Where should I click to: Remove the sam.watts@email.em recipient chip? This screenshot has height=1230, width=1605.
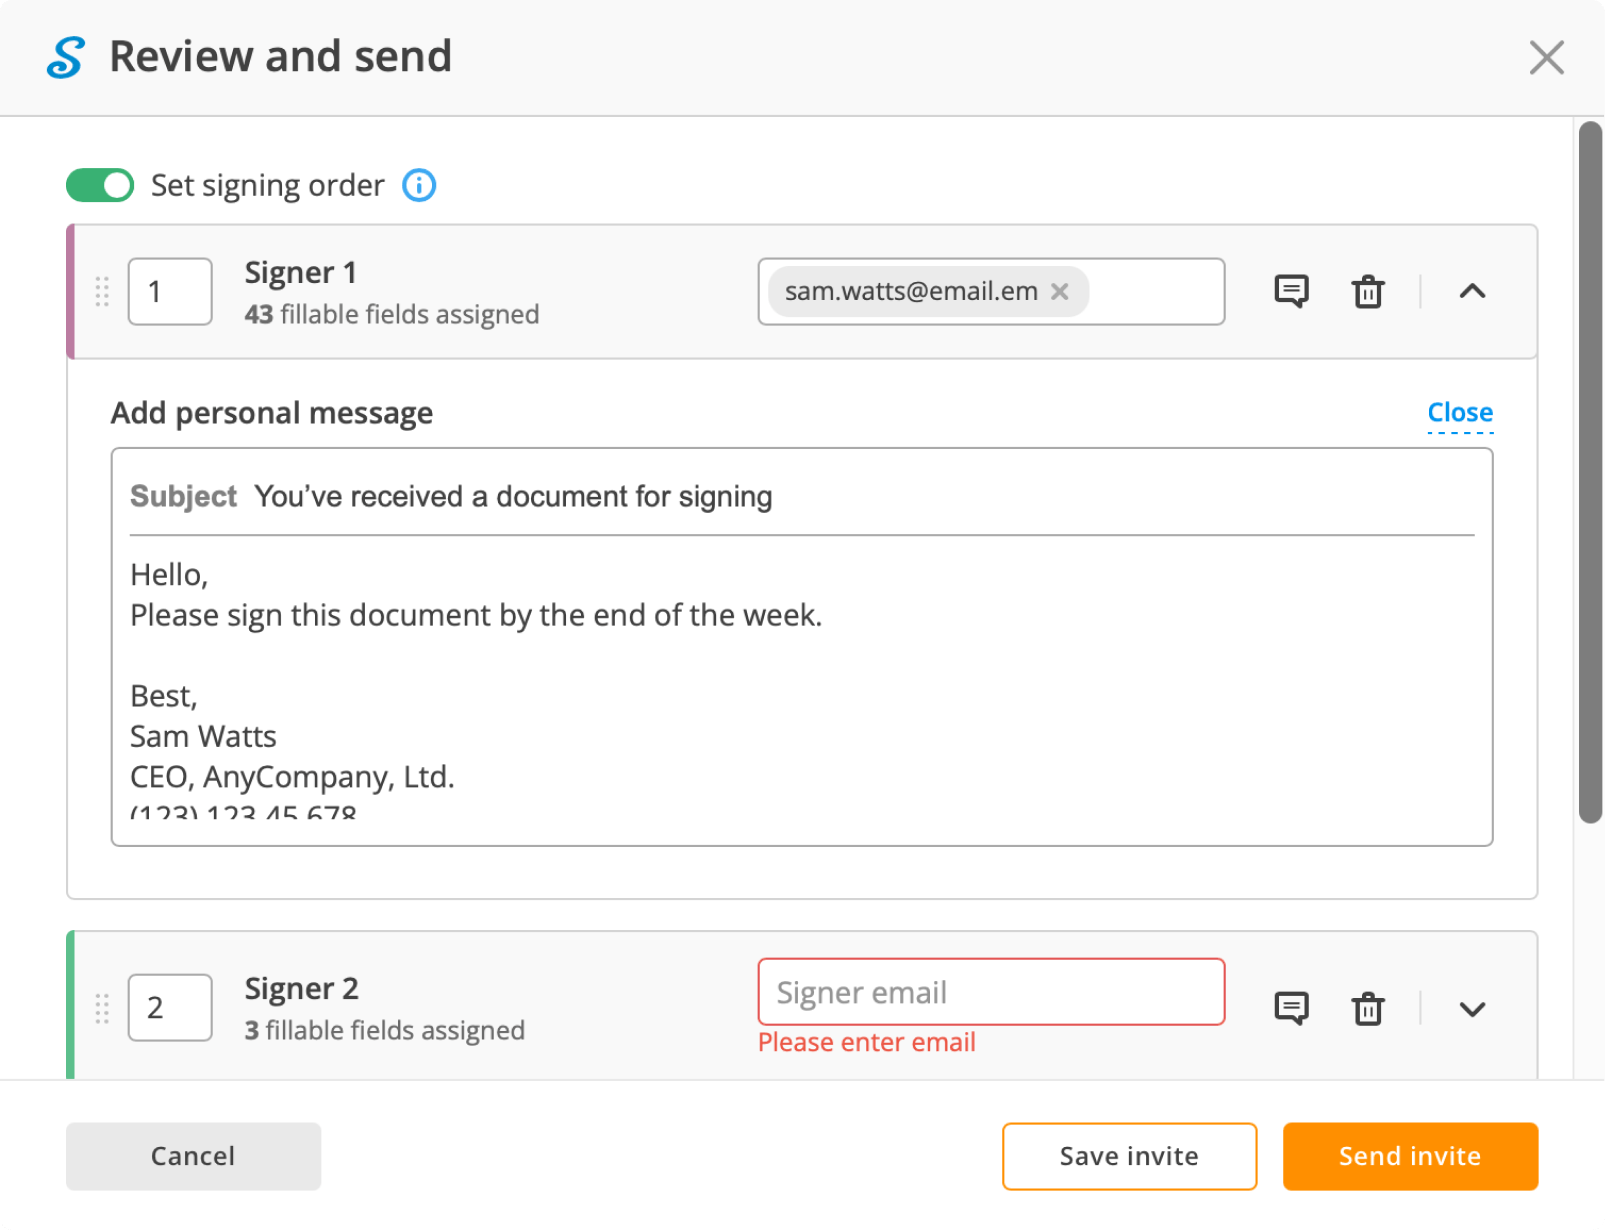click(1059, 291)
